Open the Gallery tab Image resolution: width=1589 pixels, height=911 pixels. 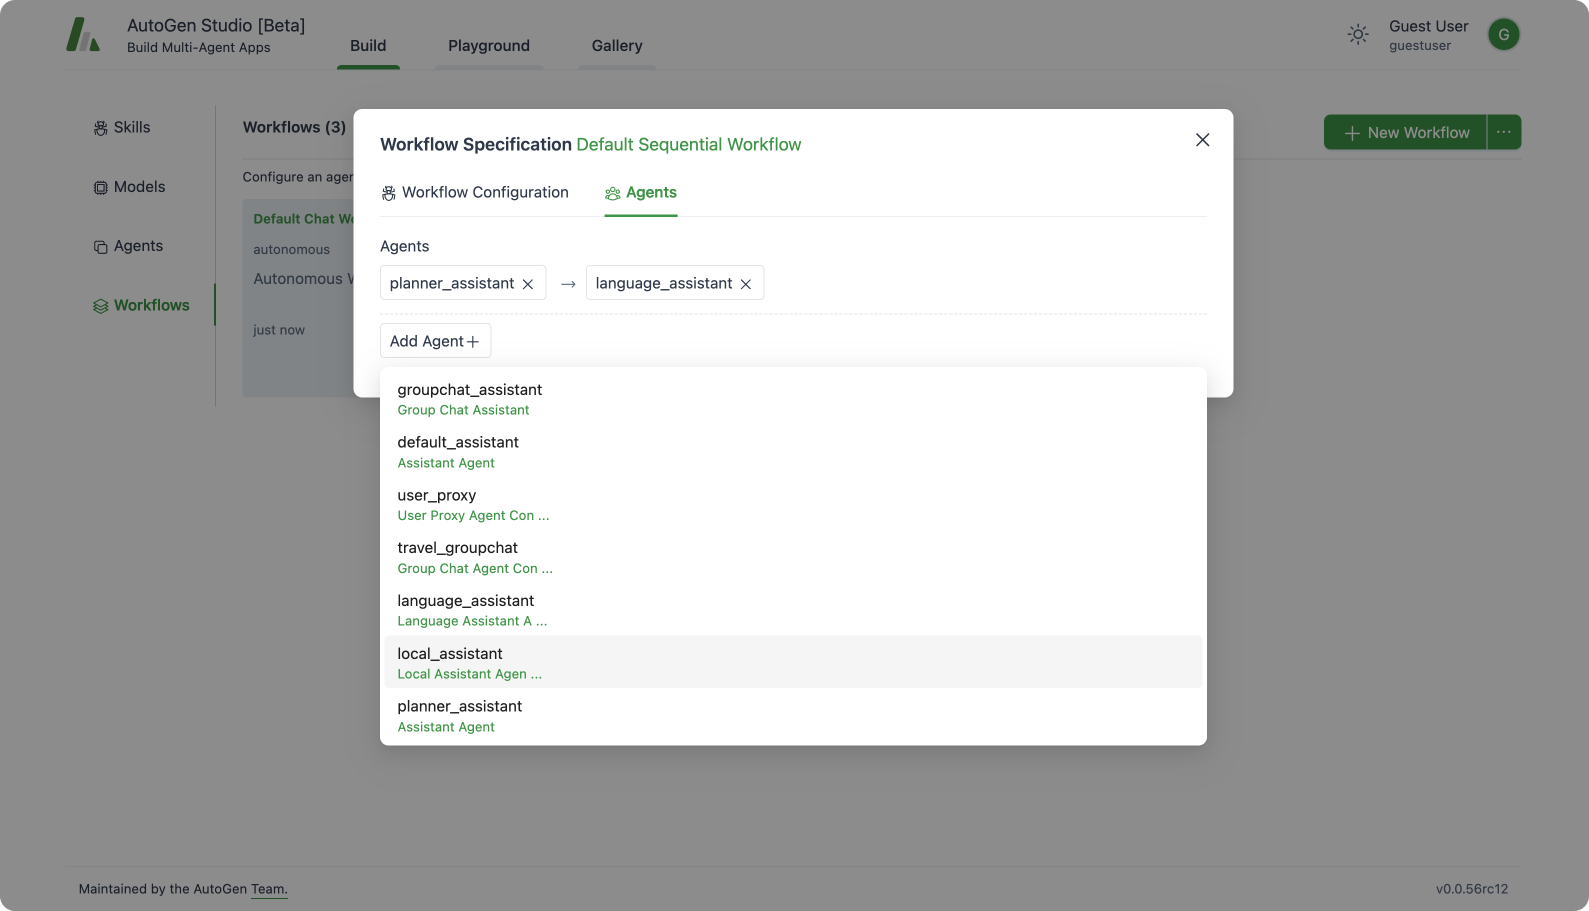(617, 46)
